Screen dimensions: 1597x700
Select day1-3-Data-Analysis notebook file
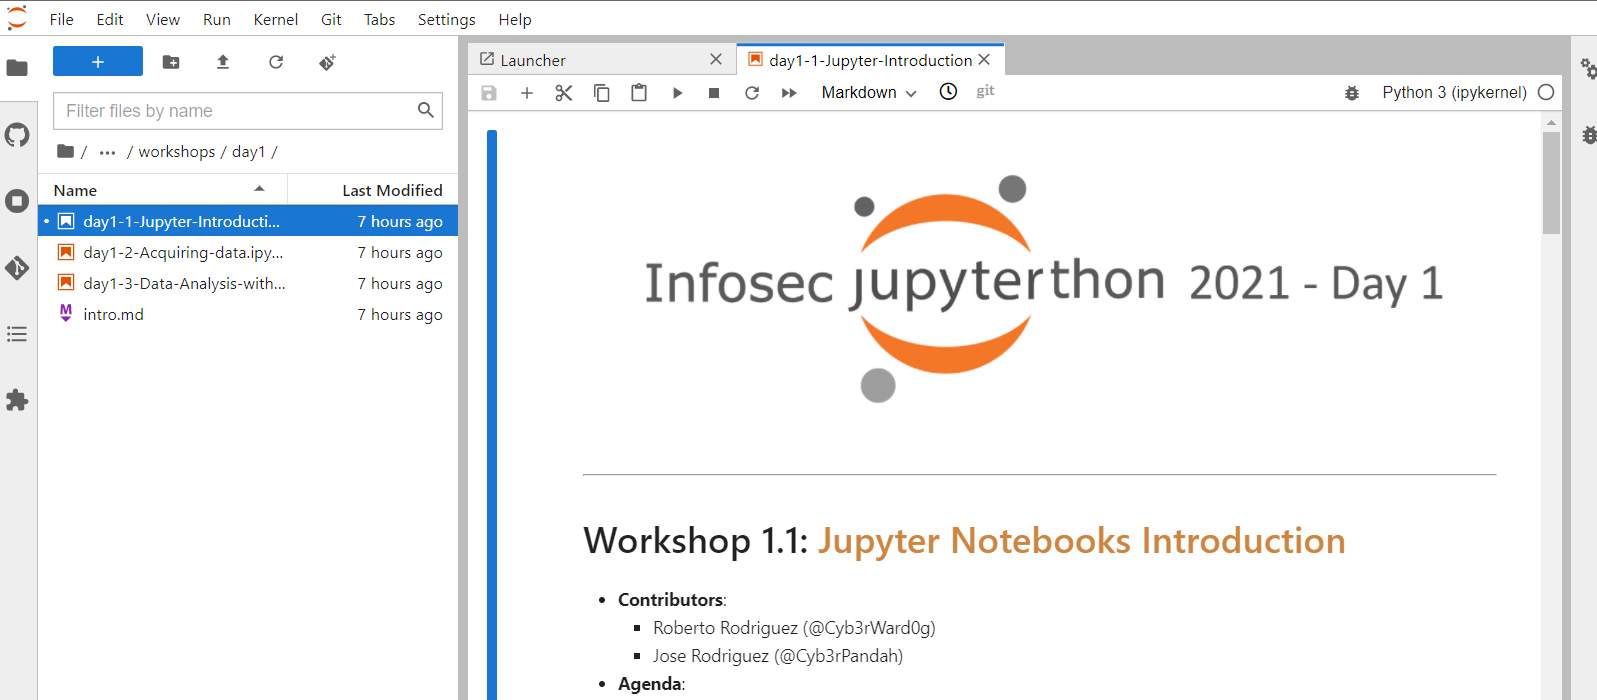click(x=248, y=283)
